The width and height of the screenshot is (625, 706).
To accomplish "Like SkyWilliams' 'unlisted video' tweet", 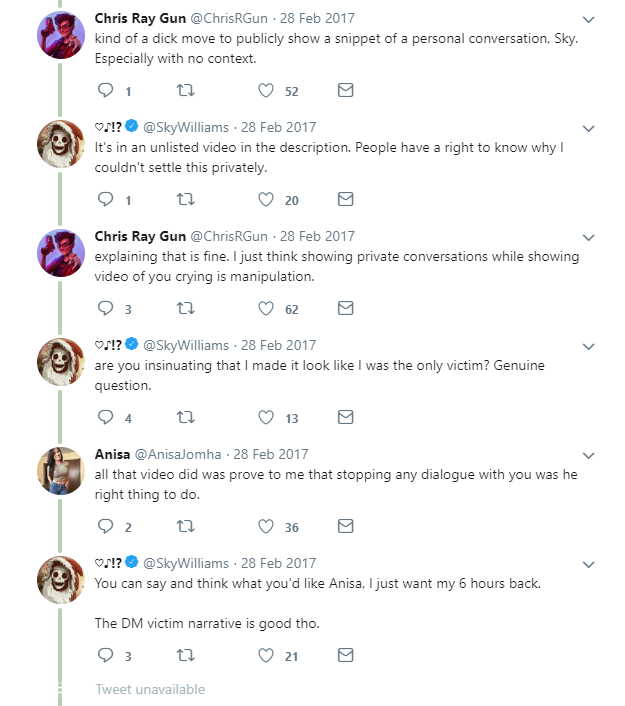I will coord(266,200).
